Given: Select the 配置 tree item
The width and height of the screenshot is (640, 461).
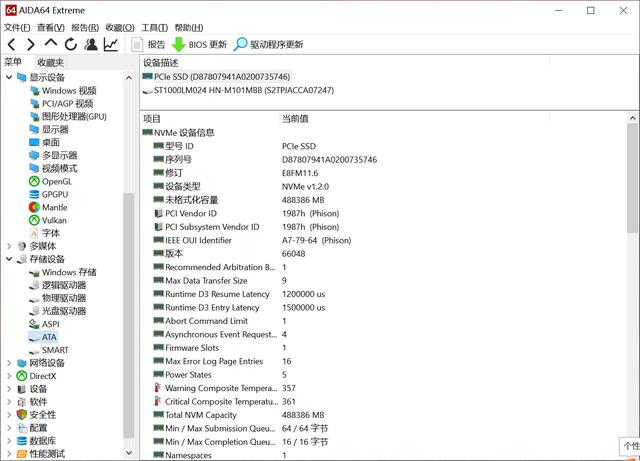Looking at the screenshot, I should pyautogui.click(x=33, y=428).
